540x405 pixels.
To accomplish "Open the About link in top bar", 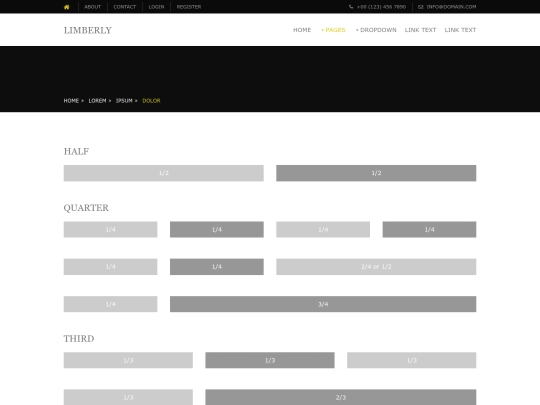I will click(93, 7).
